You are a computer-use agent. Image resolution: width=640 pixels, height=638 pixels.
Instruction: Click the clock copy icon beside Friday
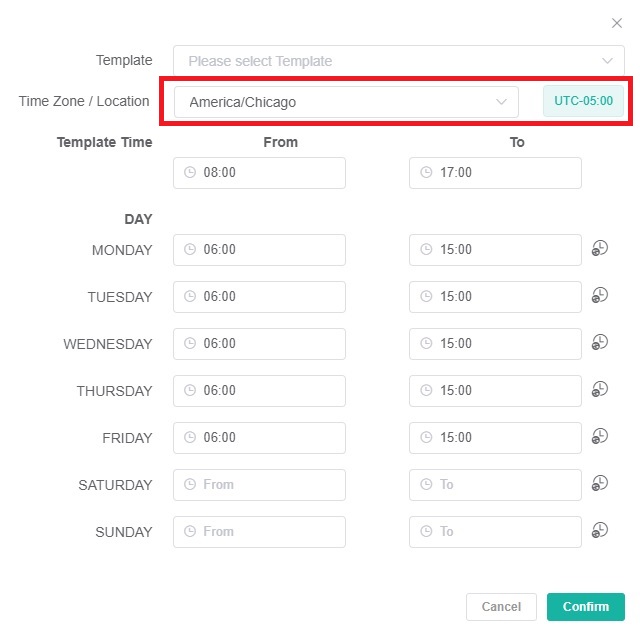tap(600, 436)
